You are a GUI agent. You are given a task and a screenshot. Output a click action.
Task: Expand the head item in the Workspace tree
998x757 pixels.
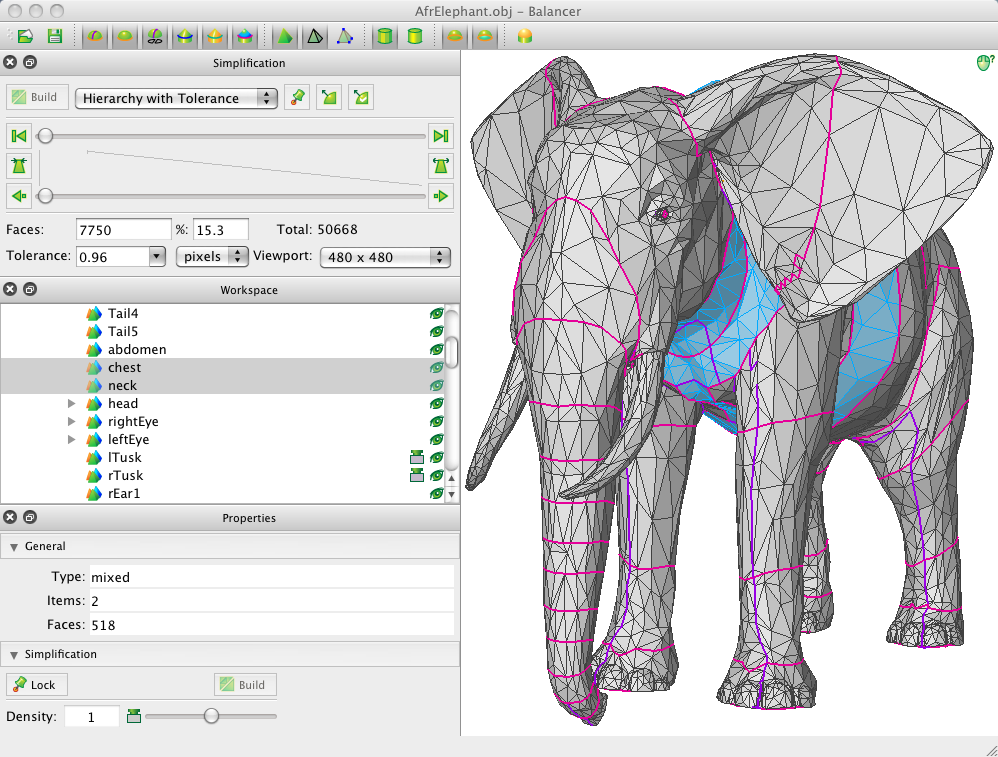click(70, 403)
